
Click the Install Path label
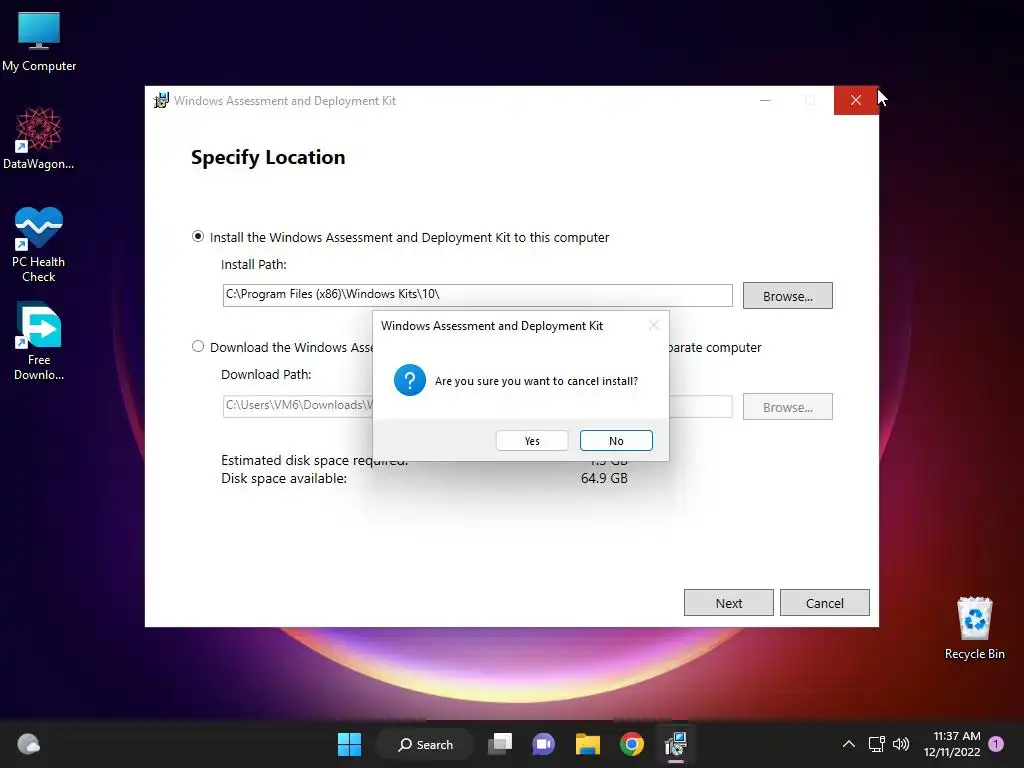[253, 264]
